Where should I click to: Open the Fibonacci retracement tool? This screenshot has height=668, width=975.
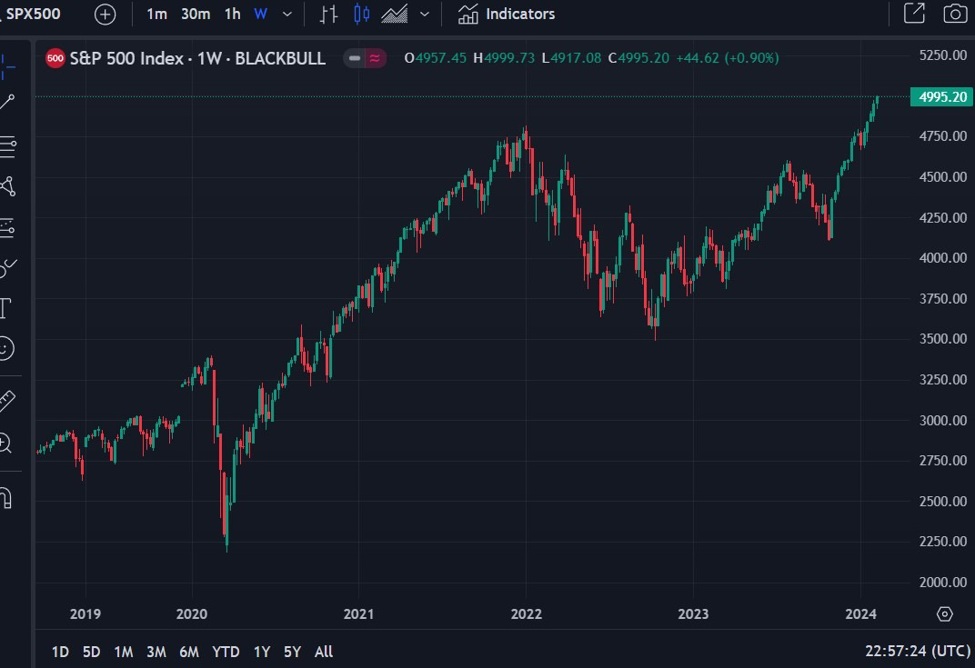[7, 146]
